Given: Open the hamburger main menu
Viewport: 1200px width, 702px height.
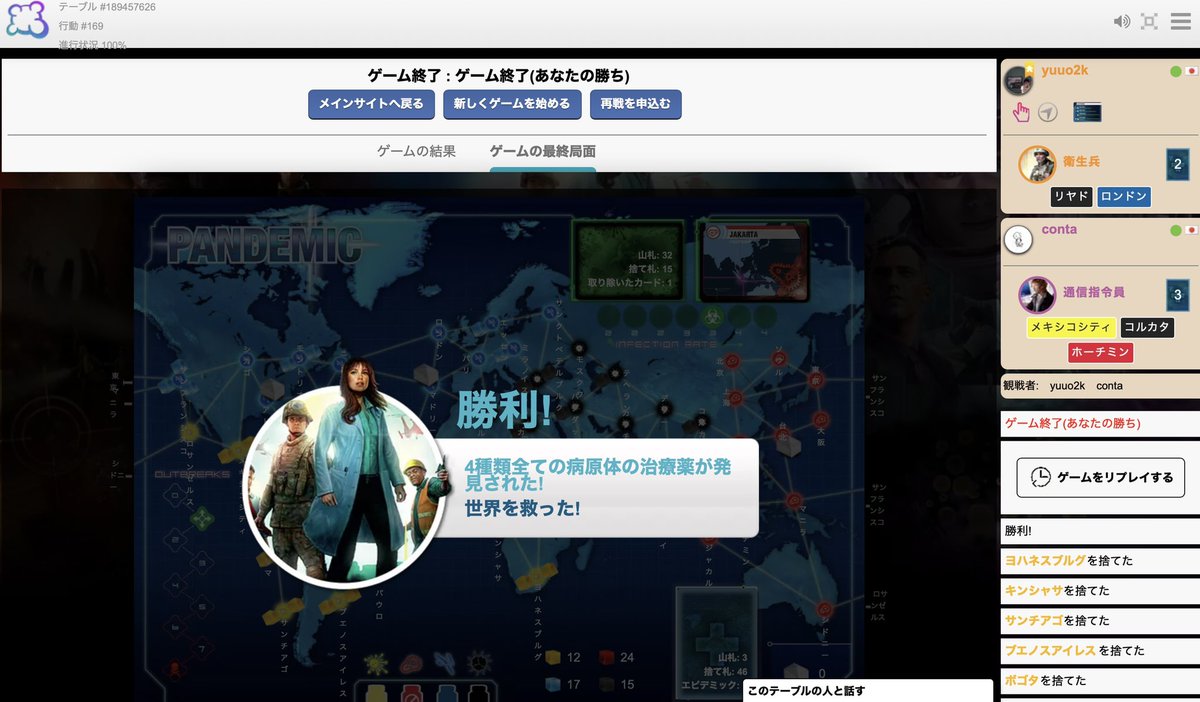Looking at the screenshot, I should click(1181, 21).
